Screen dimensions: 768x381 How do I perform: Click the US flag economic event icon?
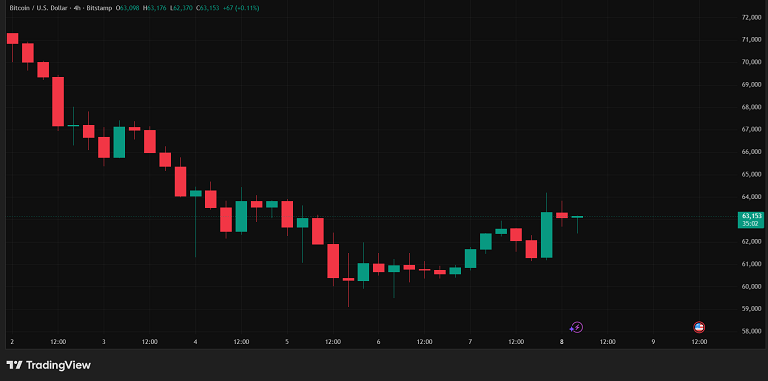699,327
